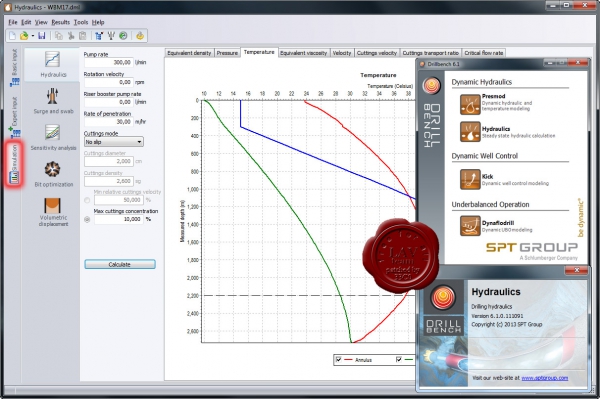600x399 pixels.
Task: Open the www.sptgroup.com link
Action: click(x=545, y=378)
